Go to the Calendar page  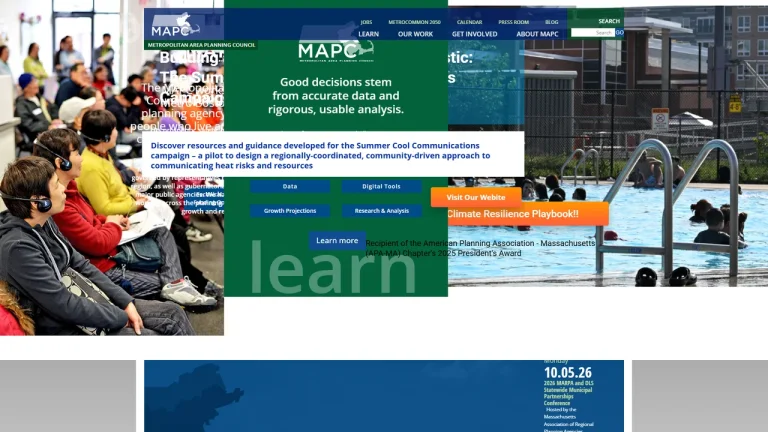[469, 22]
